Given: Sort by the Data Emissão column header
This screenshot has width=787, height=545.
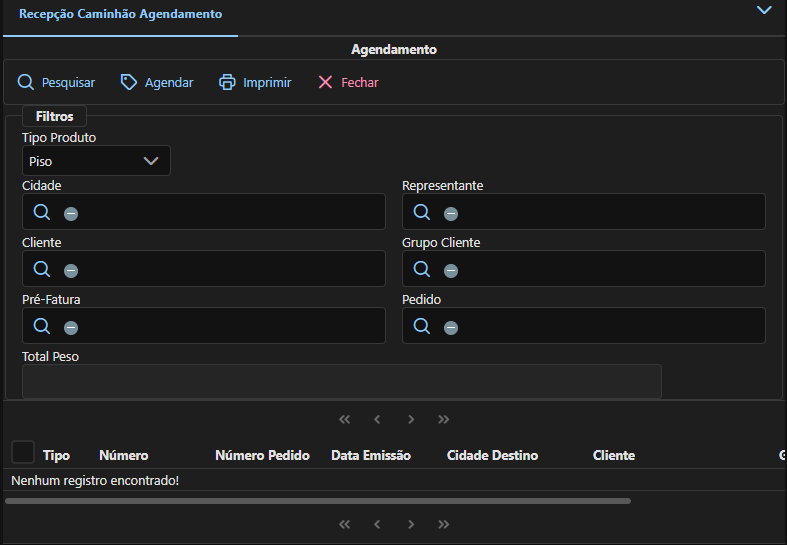Looking at the screenshot, I should point(371,455).
